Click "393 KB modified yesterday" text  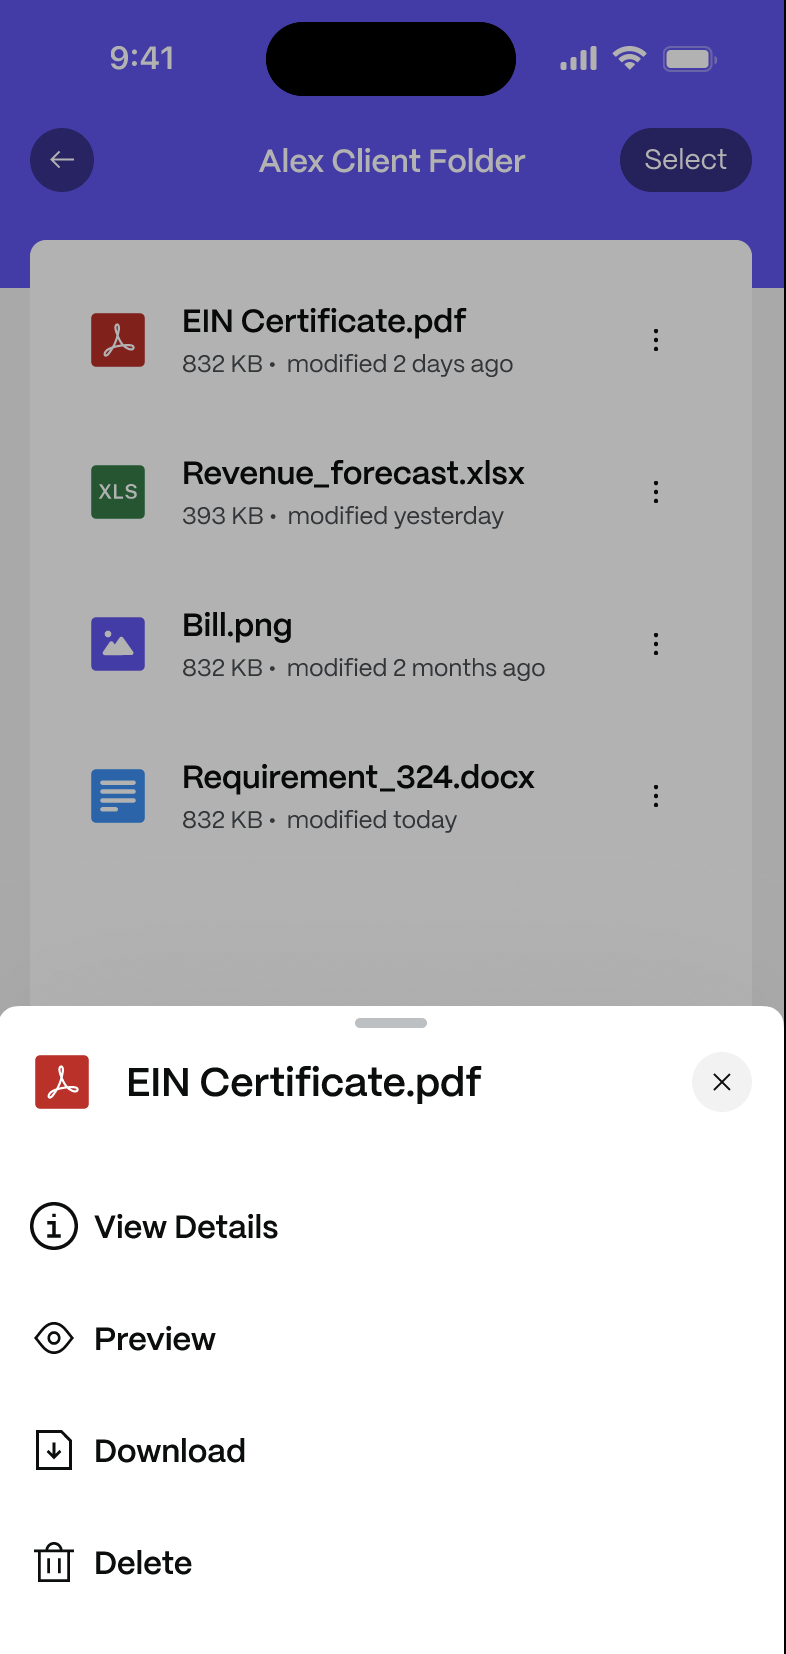[343, 516]
